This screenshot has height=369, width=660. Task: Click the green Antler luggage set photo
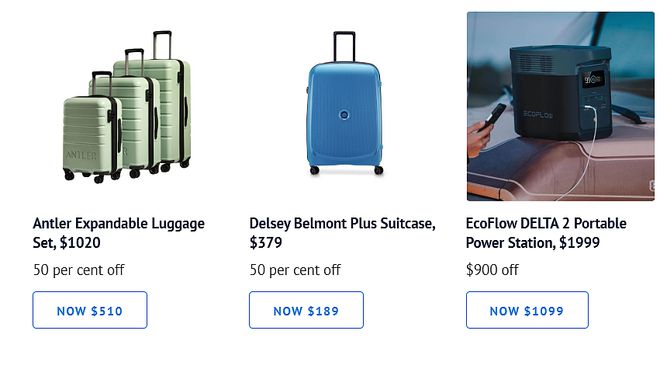point(126,107)
